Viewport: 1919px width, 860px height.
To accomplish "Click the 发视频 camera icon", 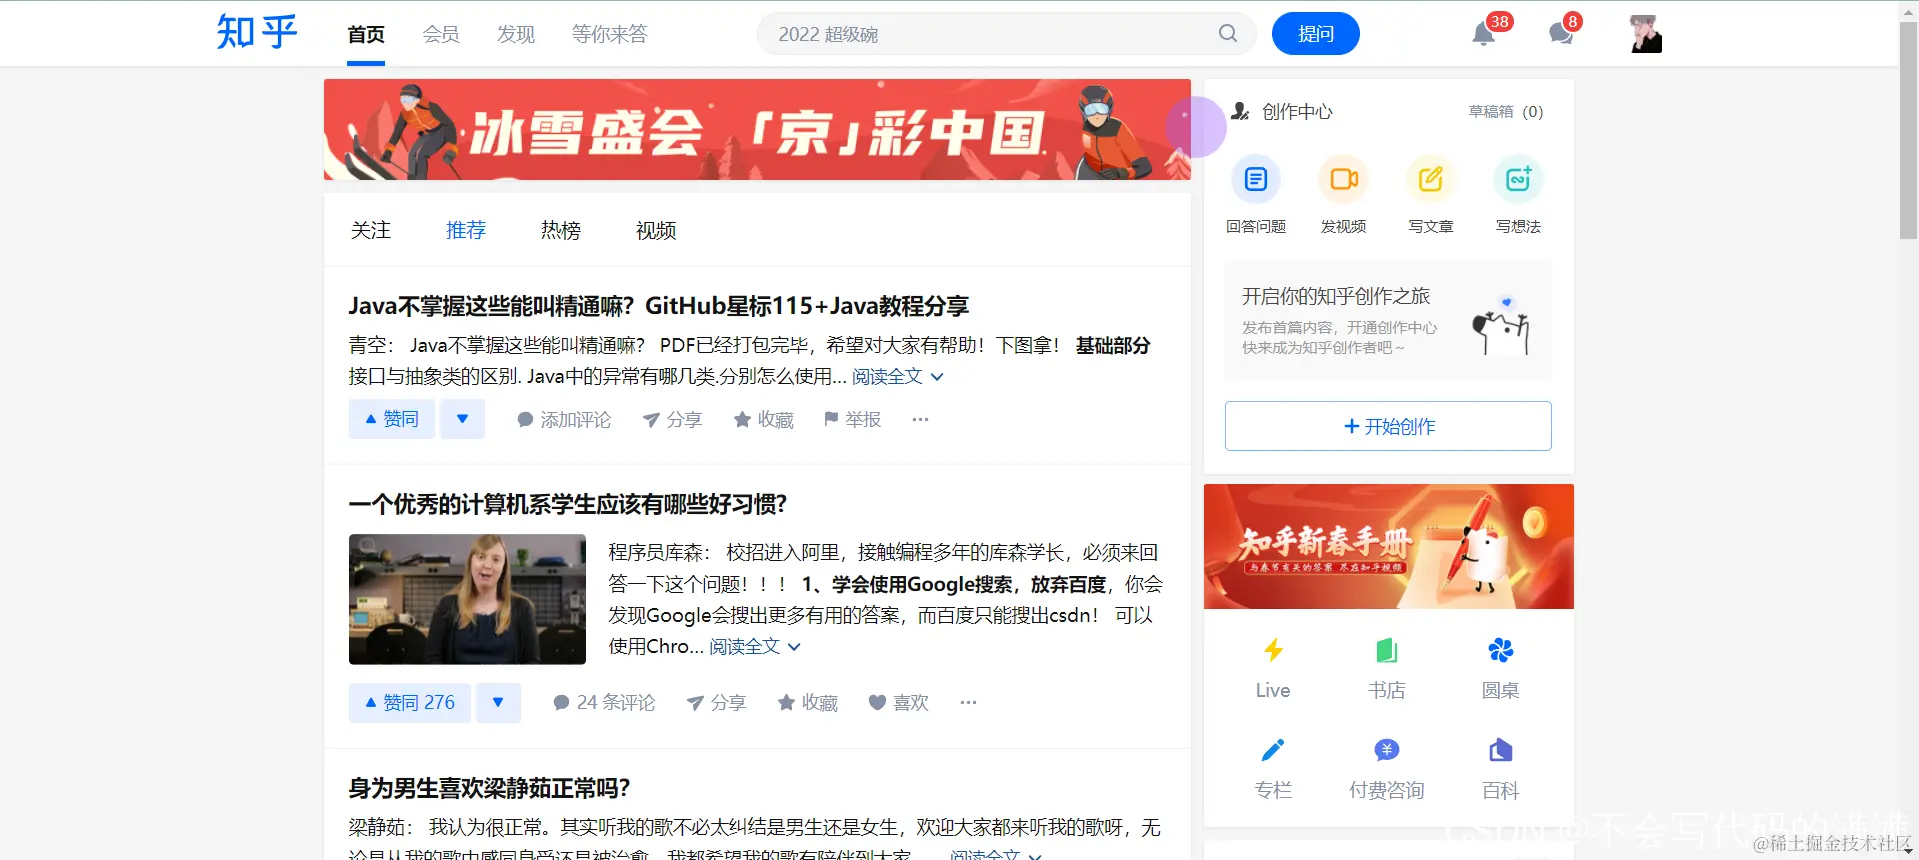I will tap(1343, 179).
